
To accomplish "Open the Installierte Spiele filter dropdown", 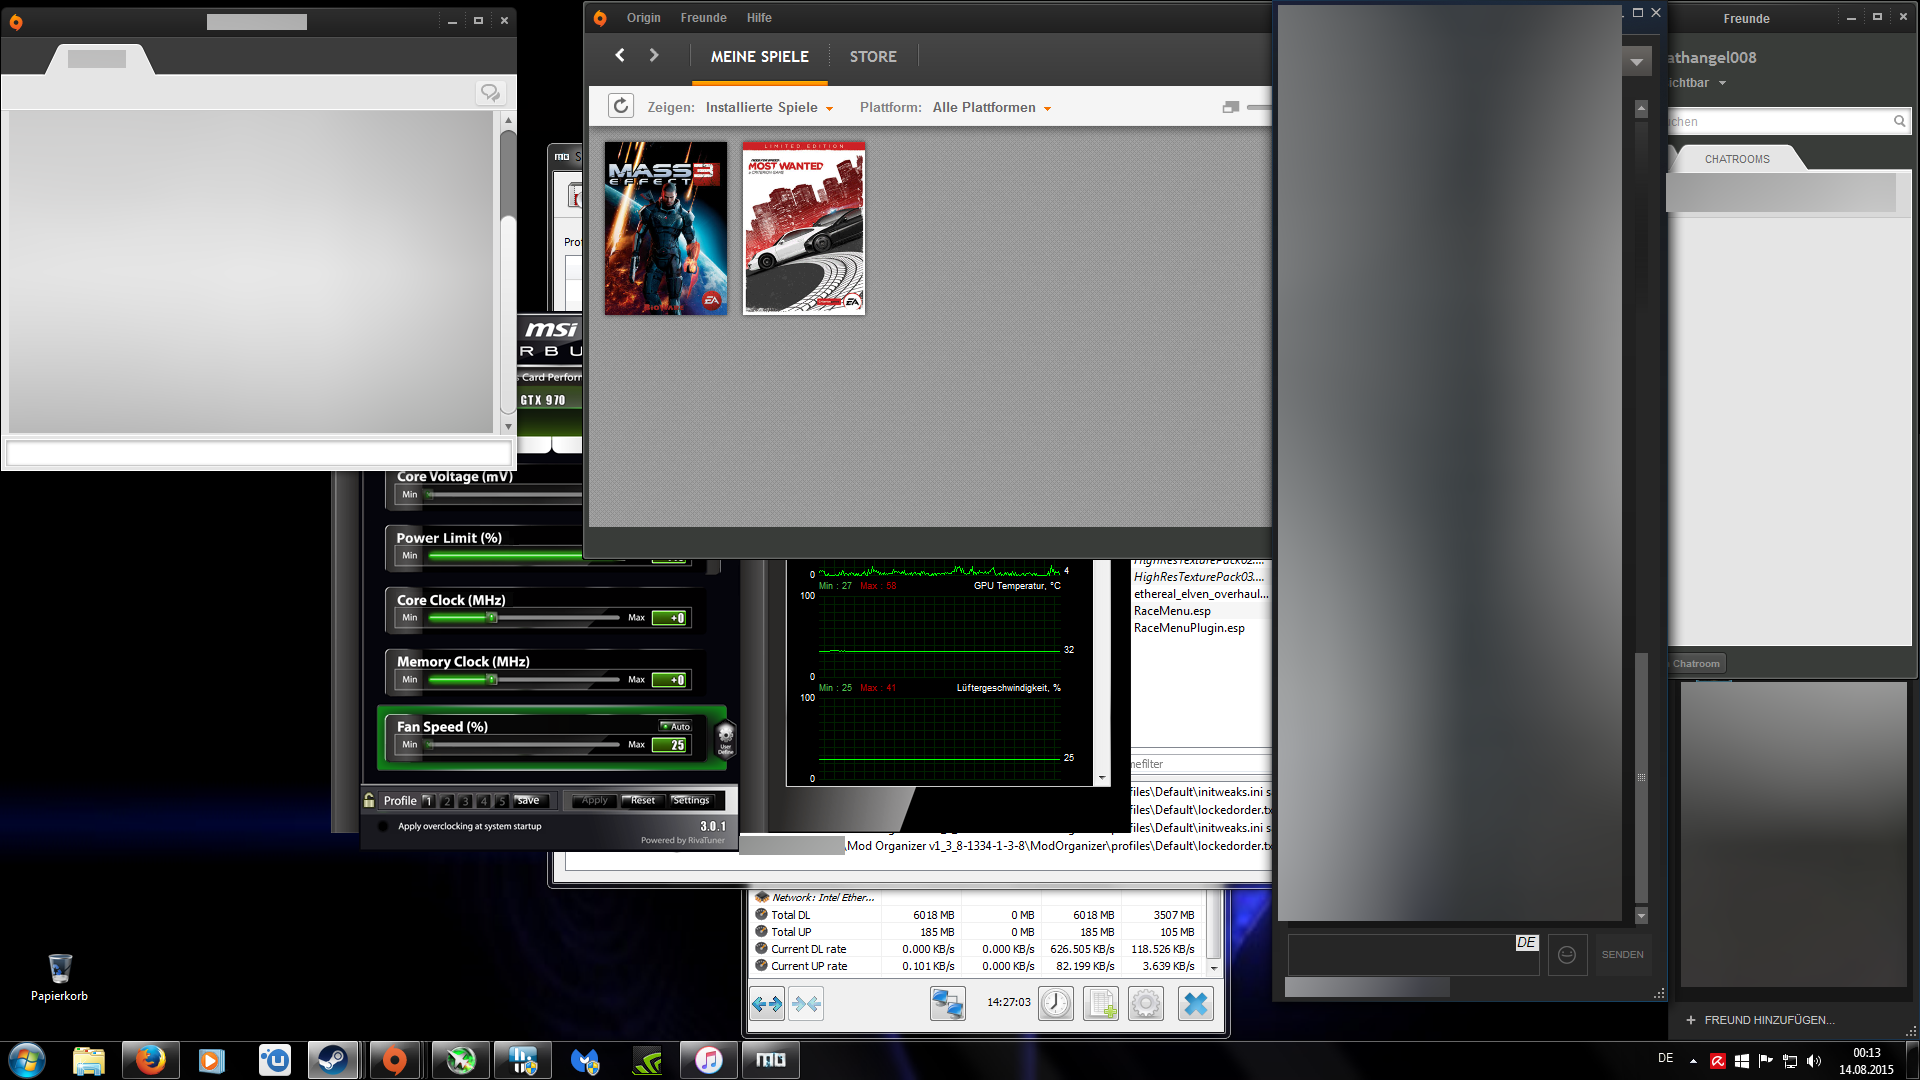I will 768,108.
